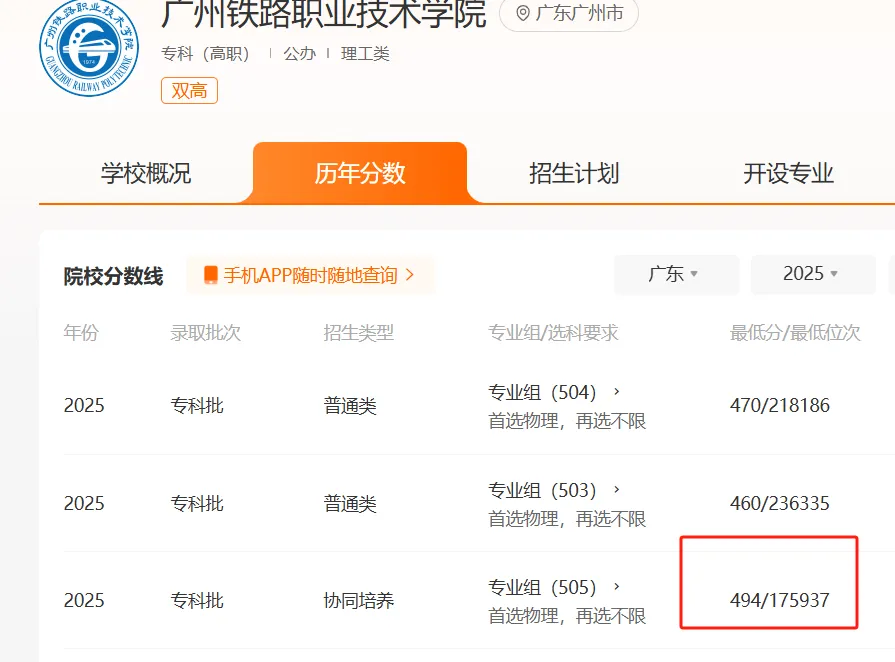Image resolution: width=895 pixels, height=662 pixels.
Task: Click the school title 广州铁路职业技术学院
Action: (x=324, y=14)
